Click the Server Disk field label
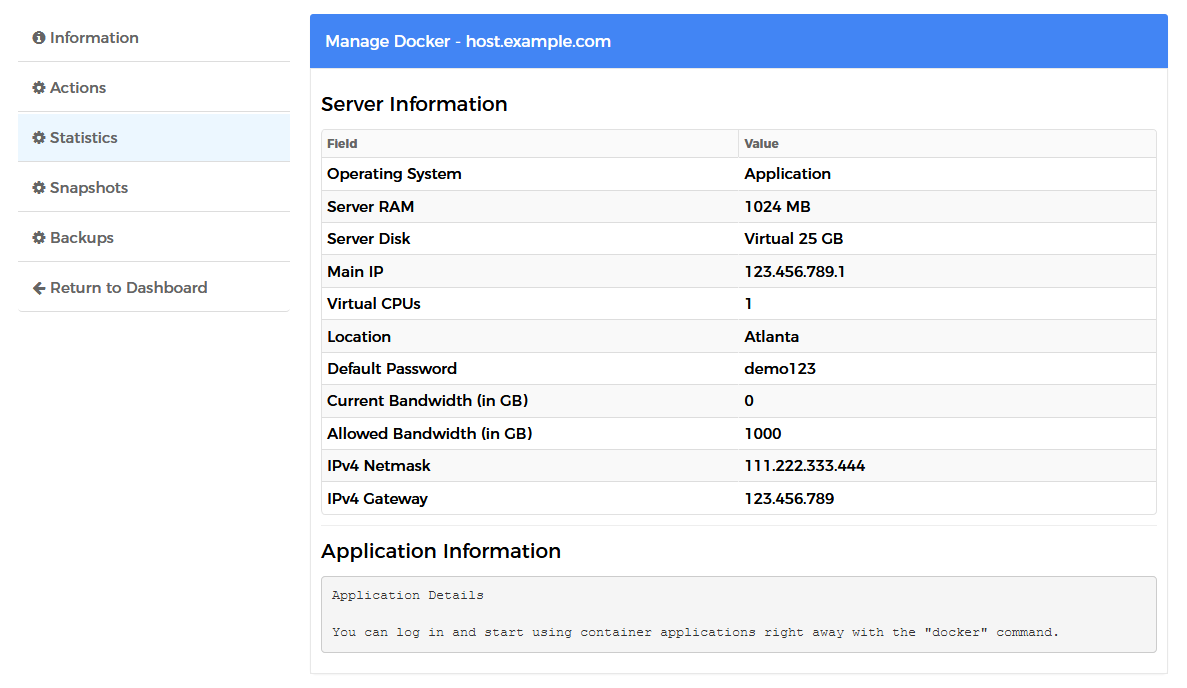The width and height of the screenshot is (1187, 688). (369, 239)
